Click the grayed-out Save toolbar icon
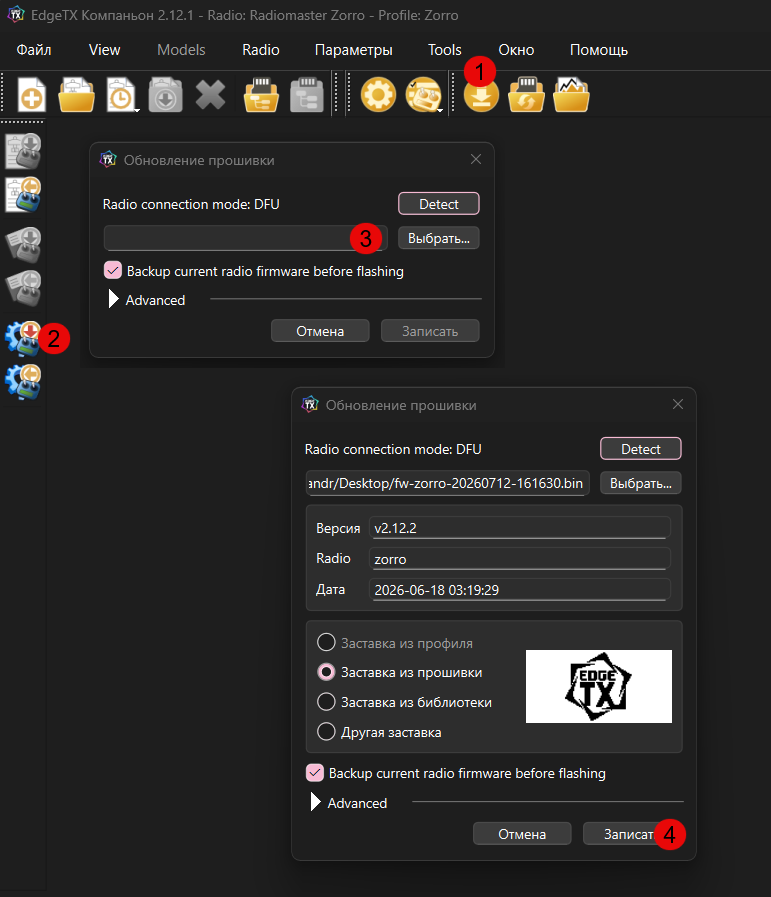 (x=165, y=94)
